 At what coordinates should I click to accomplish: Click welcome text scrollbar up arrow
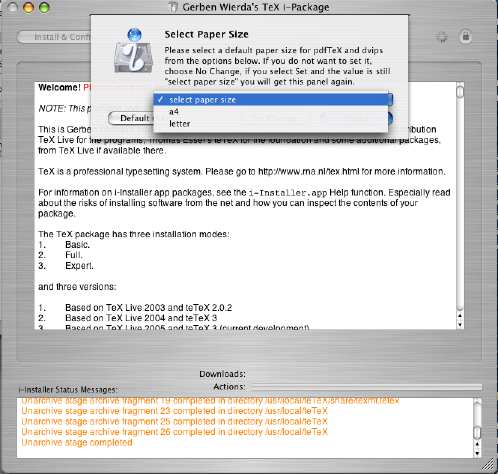pyautogui.click(x=460, y=315)
